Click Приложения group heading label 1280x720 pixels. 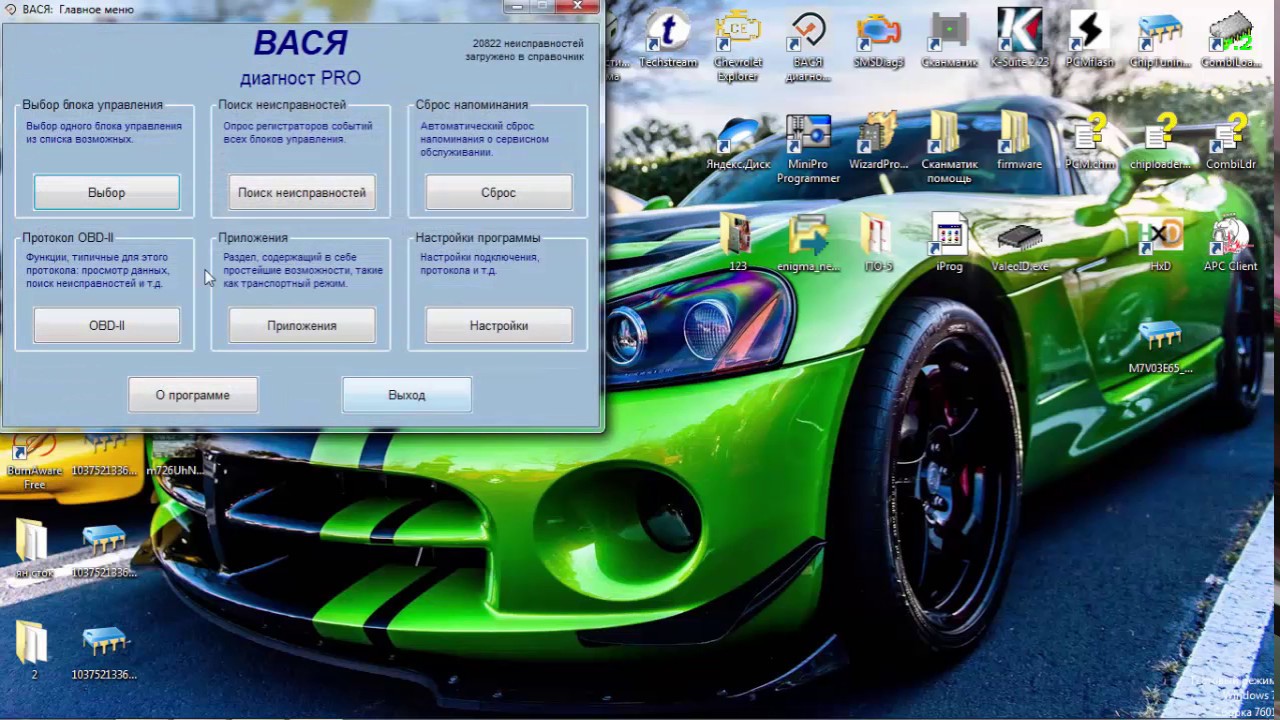[253, 238]
